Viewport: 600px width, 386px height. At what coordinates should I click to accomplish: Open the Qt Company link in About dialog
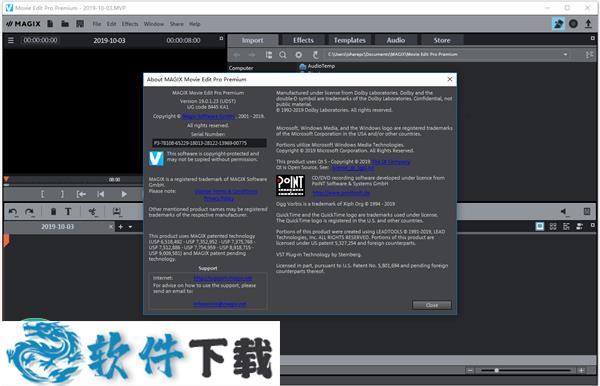(390, 162)
